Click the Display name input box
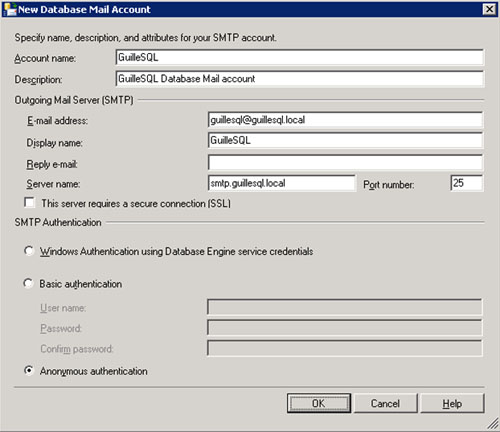The height and width of the screenshot is (432, 500). pyautogui.click(x=345, y=140)
